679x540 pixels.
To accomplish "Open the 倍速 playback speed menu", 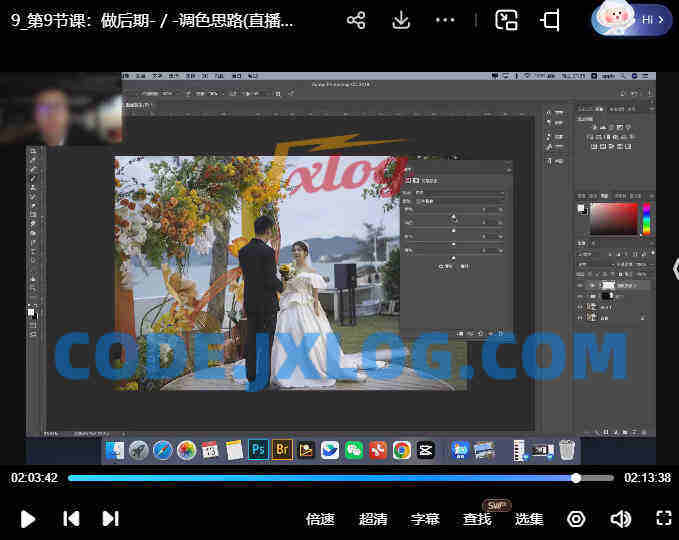I will tap(320, 519).
